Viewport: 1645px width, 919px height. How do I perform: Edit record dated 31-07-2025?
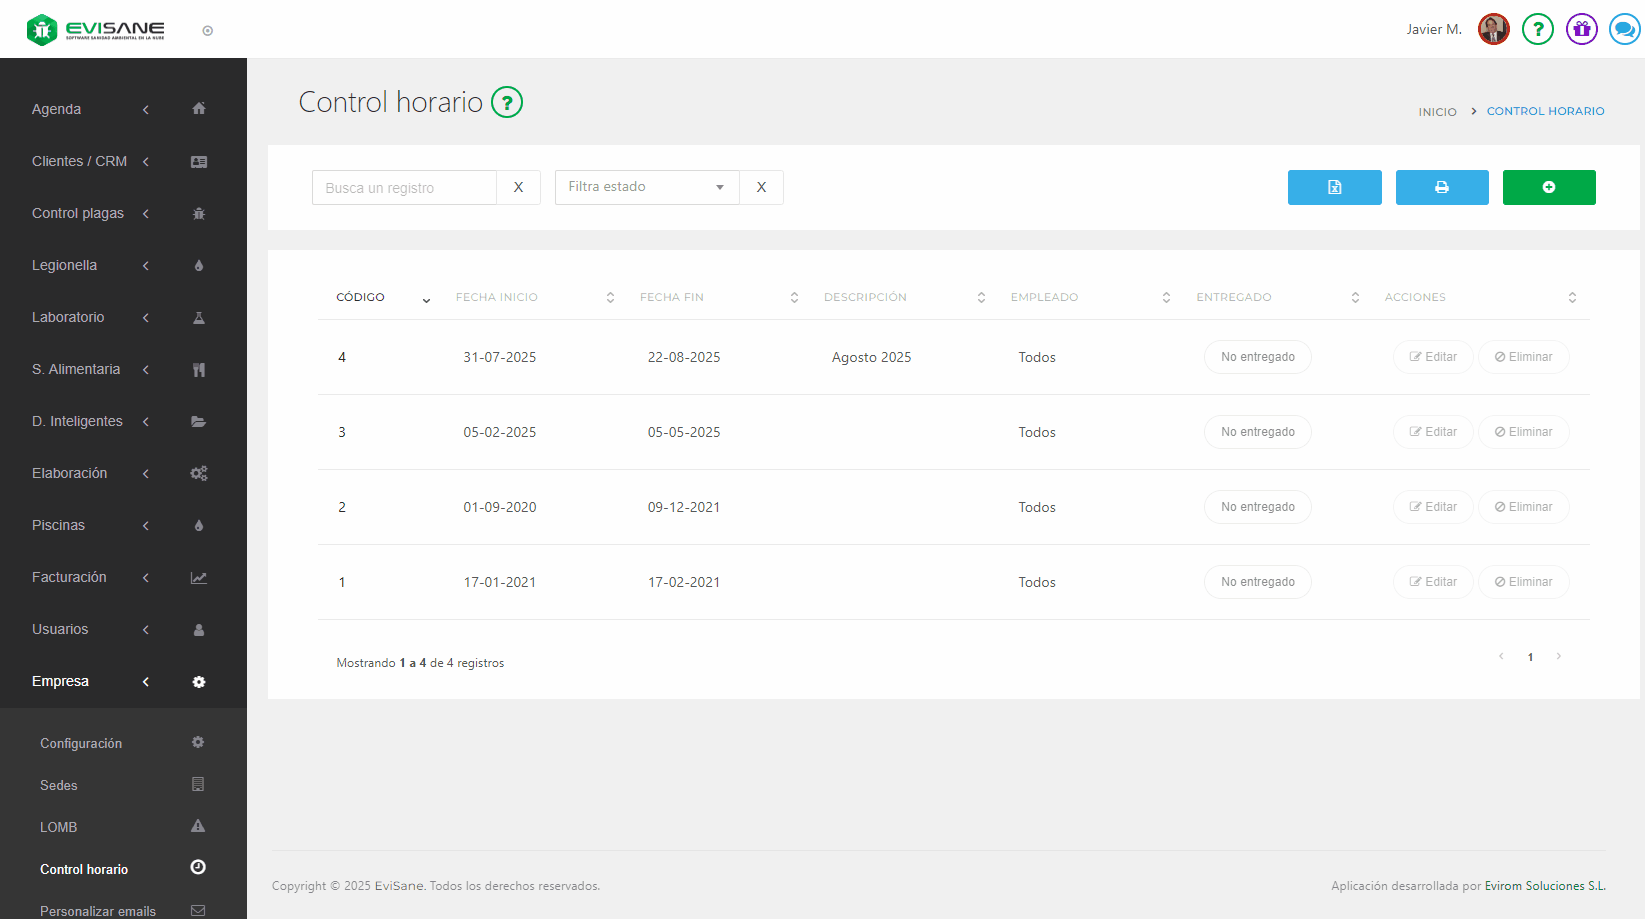[1433, 357]
